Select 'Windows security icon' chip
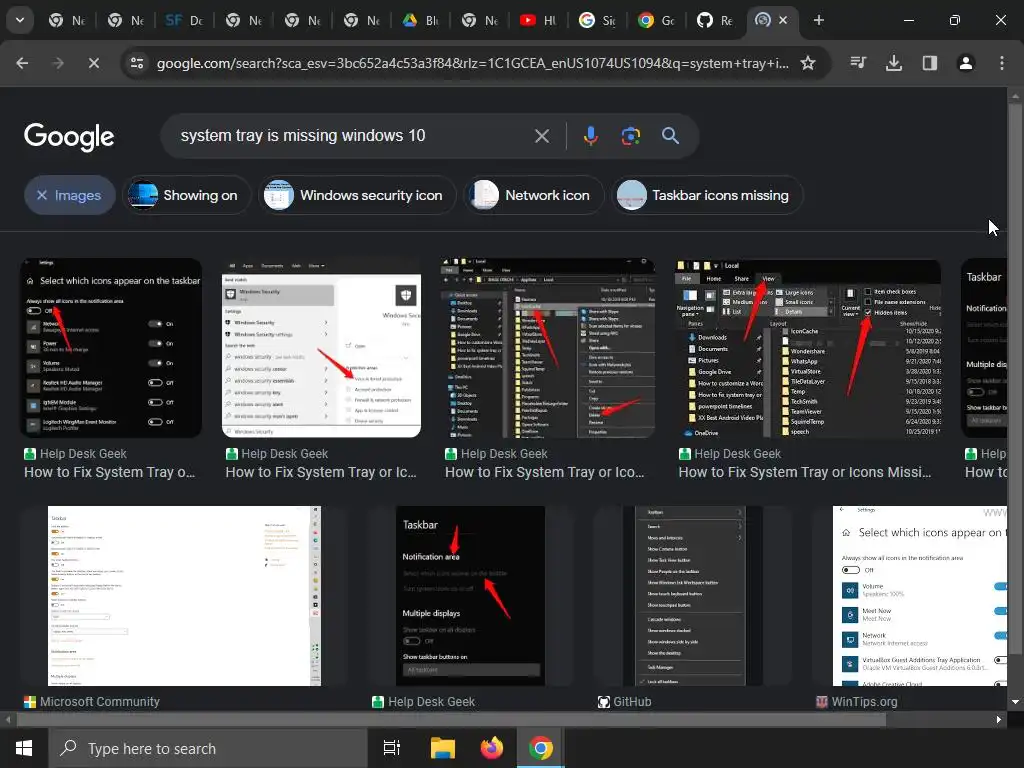The image size is (1024, 768). (x=357, y=195)
